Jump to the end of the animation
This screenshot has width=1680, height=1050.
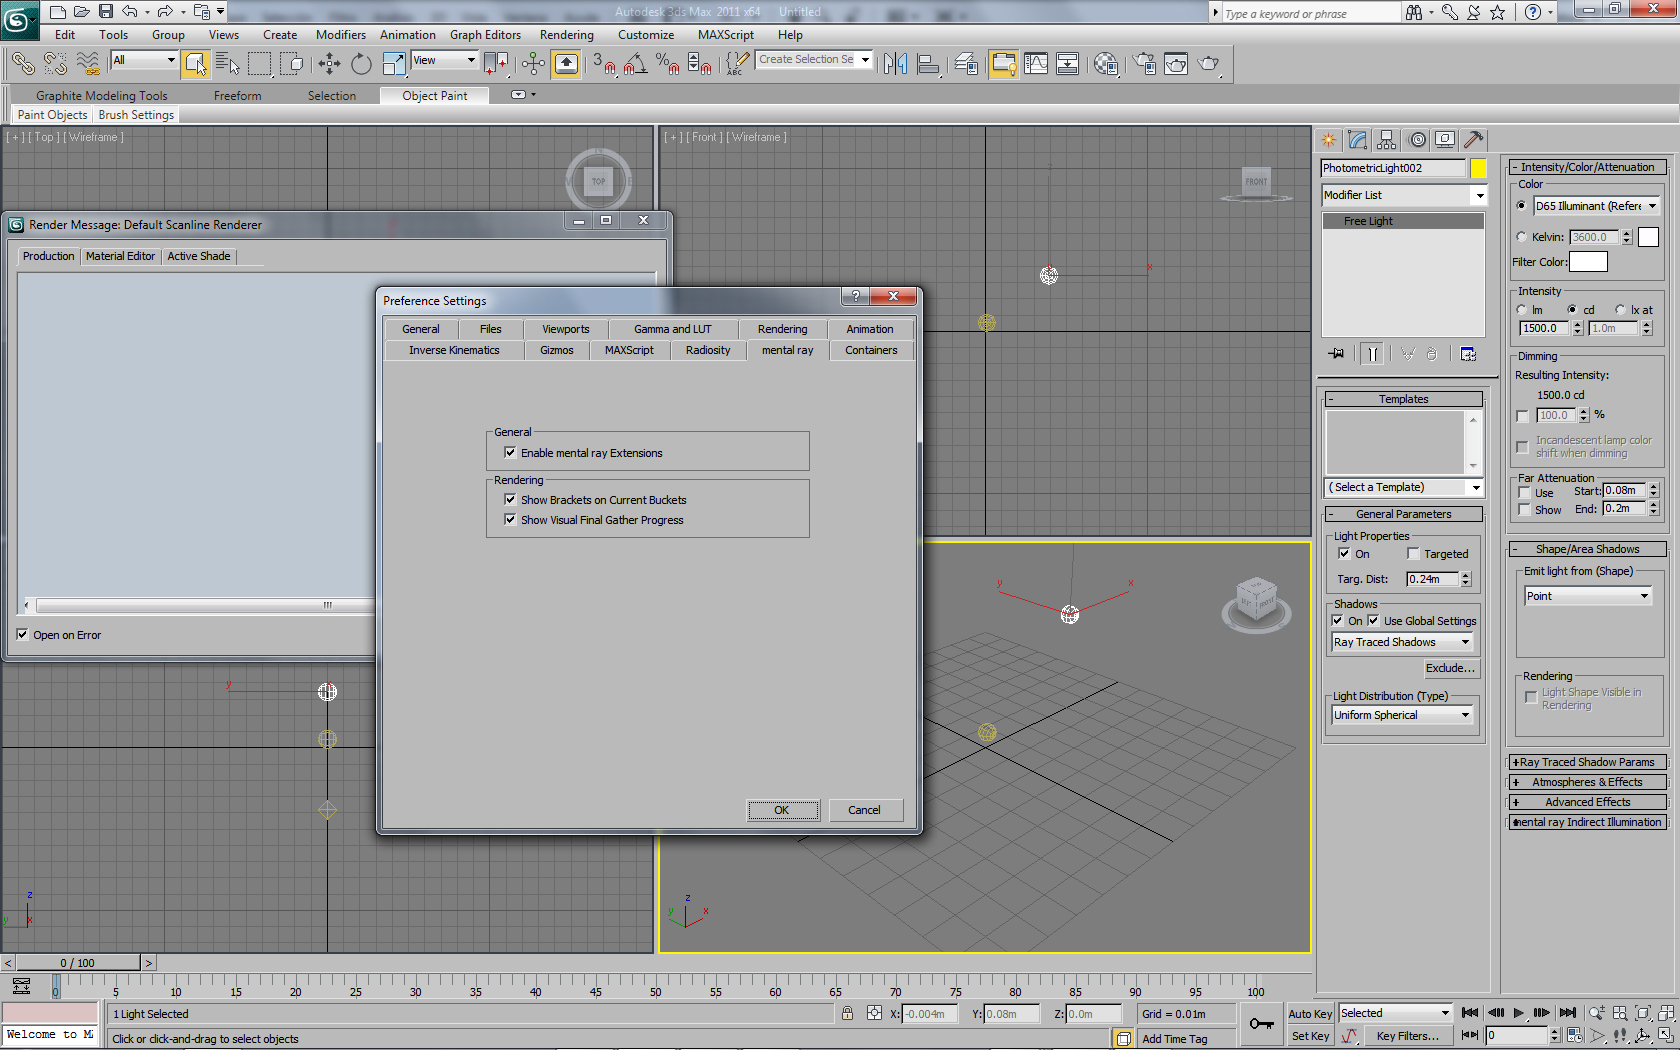point(1568,1013)
